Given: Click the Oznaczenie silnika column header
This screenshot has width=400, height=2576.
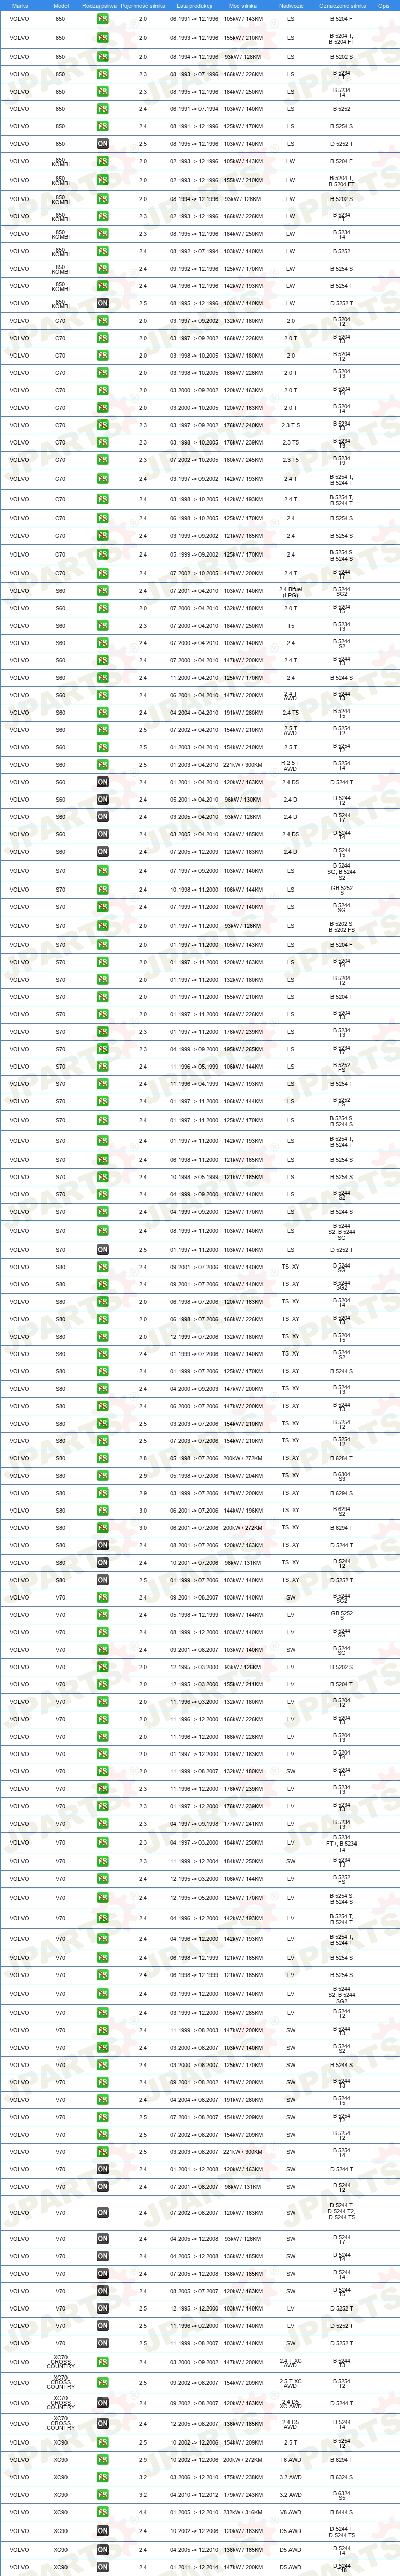Looking at the screenshot, I should pos(342,5).
